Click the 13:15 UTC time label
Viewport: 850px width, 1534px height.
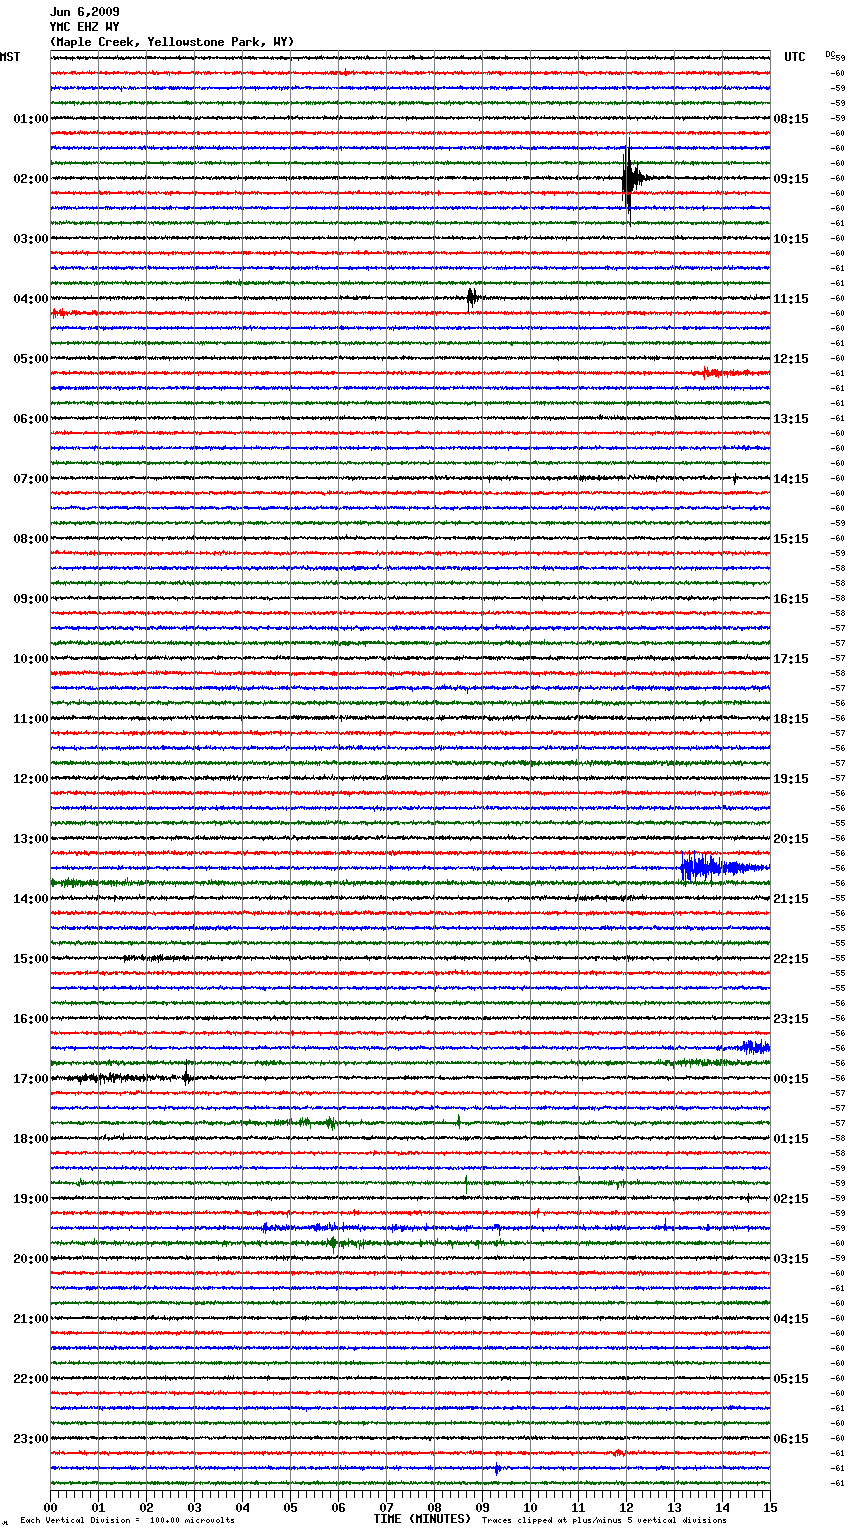(791, 419)
